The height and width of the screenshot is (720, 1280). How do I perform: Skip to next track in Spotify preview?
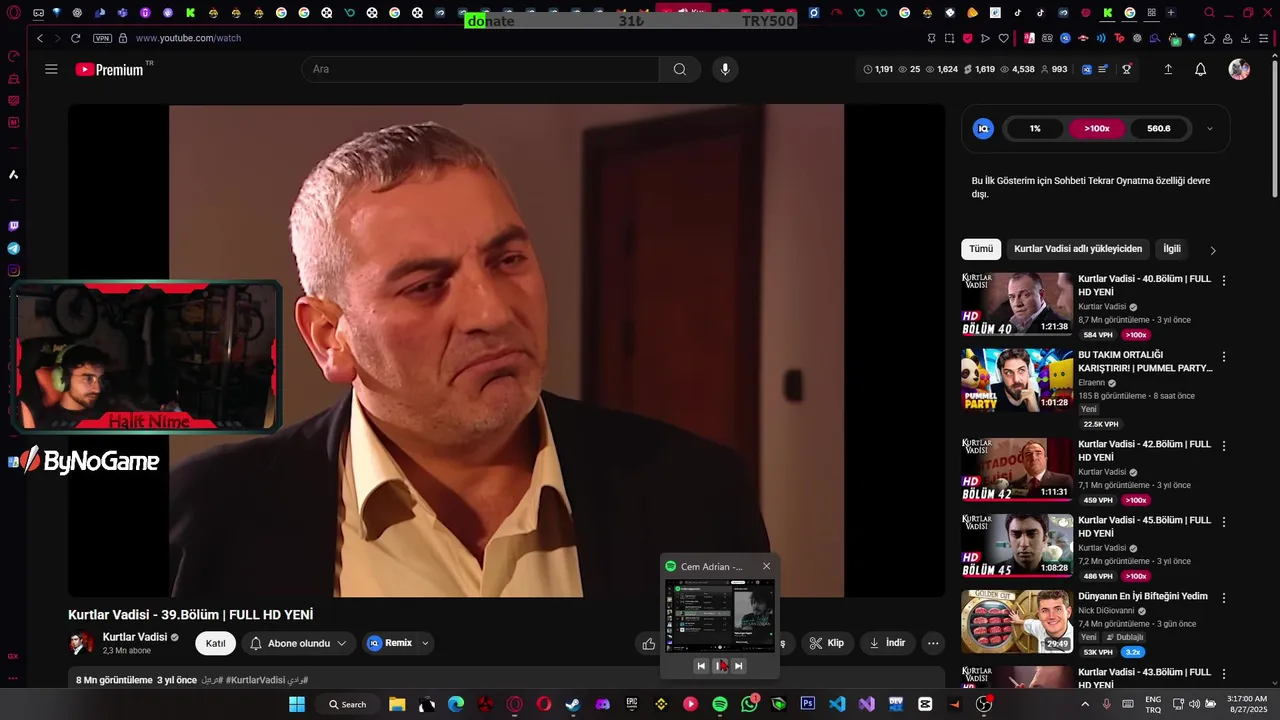739,666
